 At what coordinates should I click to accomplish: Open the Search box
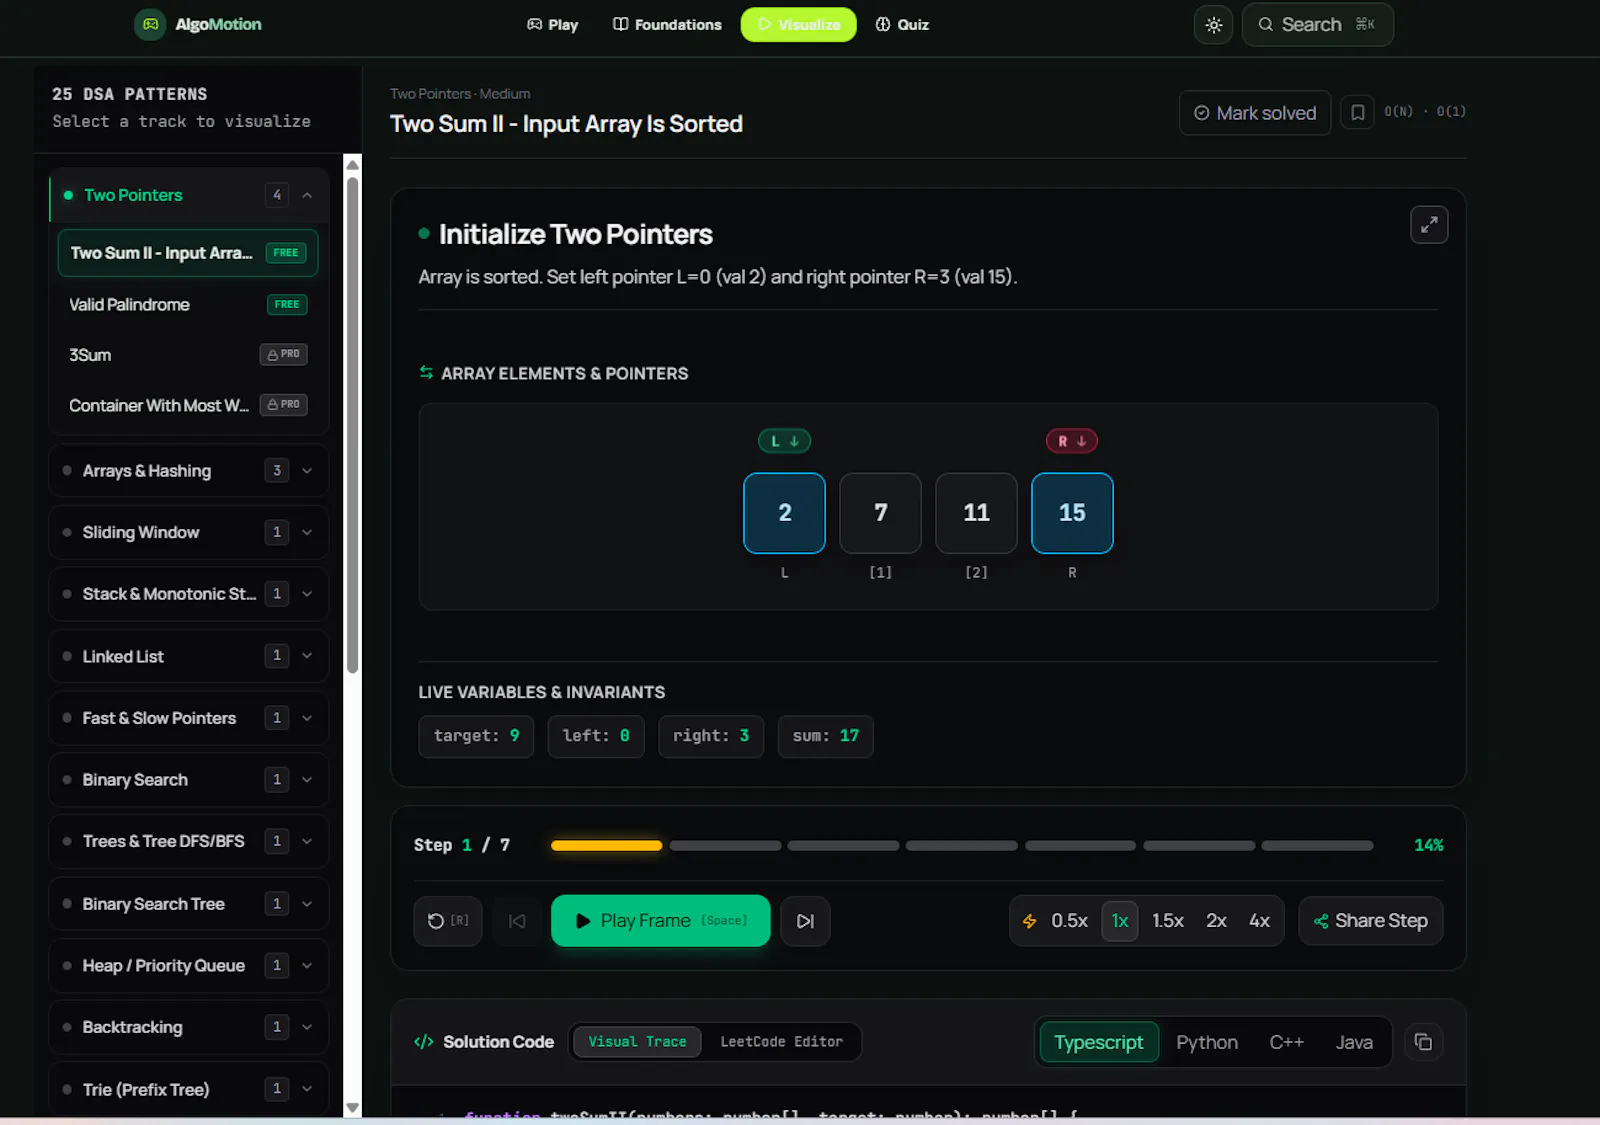tap(1317, 24)
